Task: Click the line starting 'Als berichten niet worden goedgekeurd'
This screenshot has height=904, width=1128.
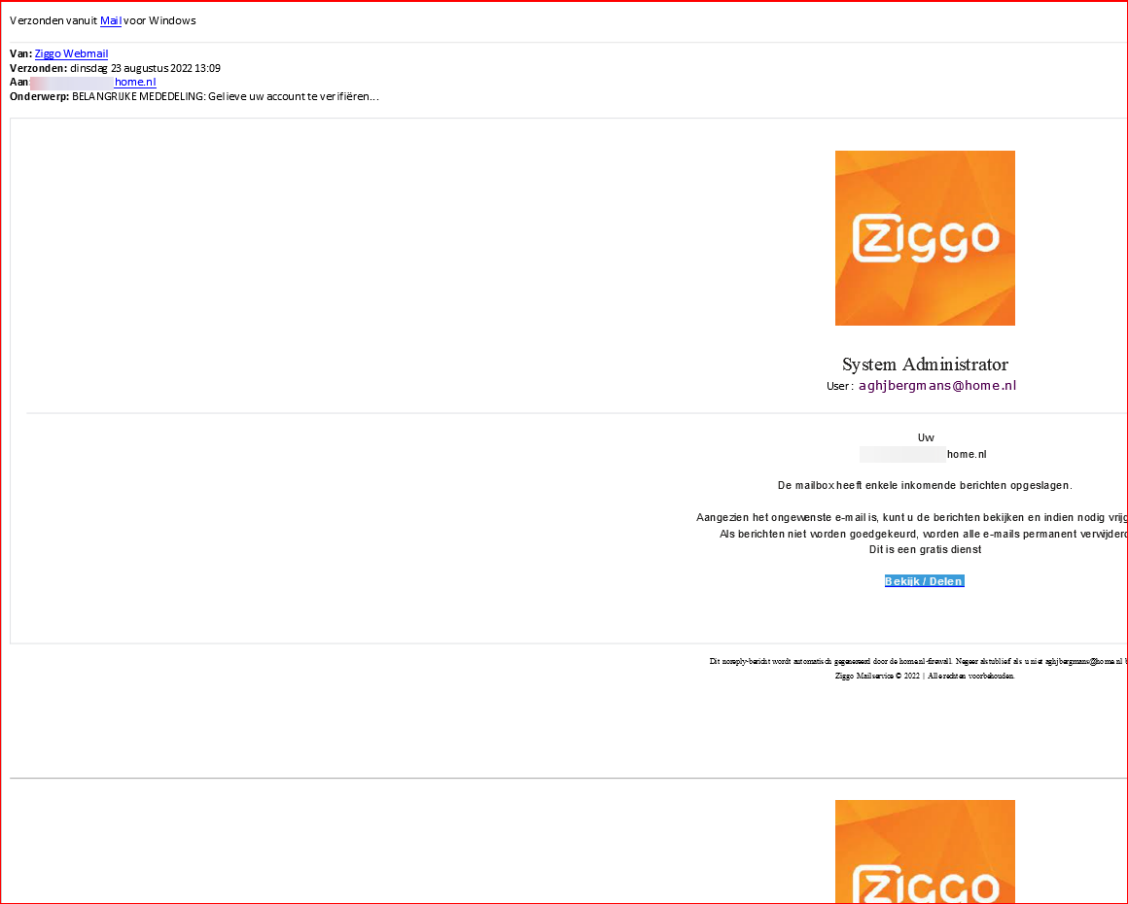Action: tap(924, 534)
